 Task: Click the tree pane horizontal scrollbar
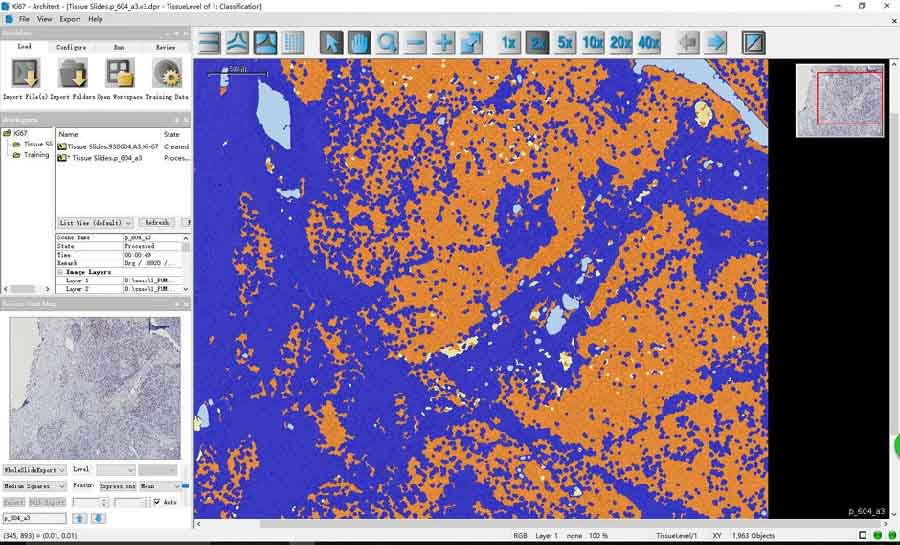pos(27,289)
